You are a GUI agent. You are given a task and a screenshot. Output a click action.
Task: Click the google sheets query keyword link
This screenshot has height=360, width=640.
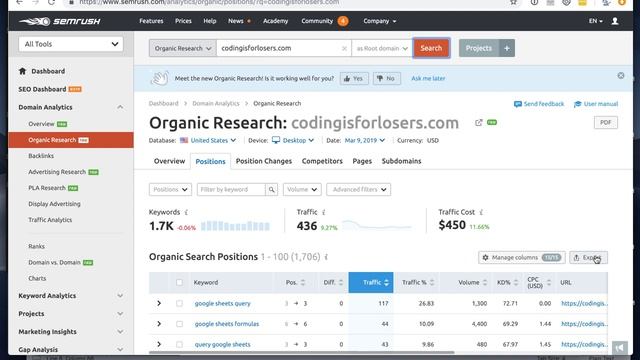(222, 303)
